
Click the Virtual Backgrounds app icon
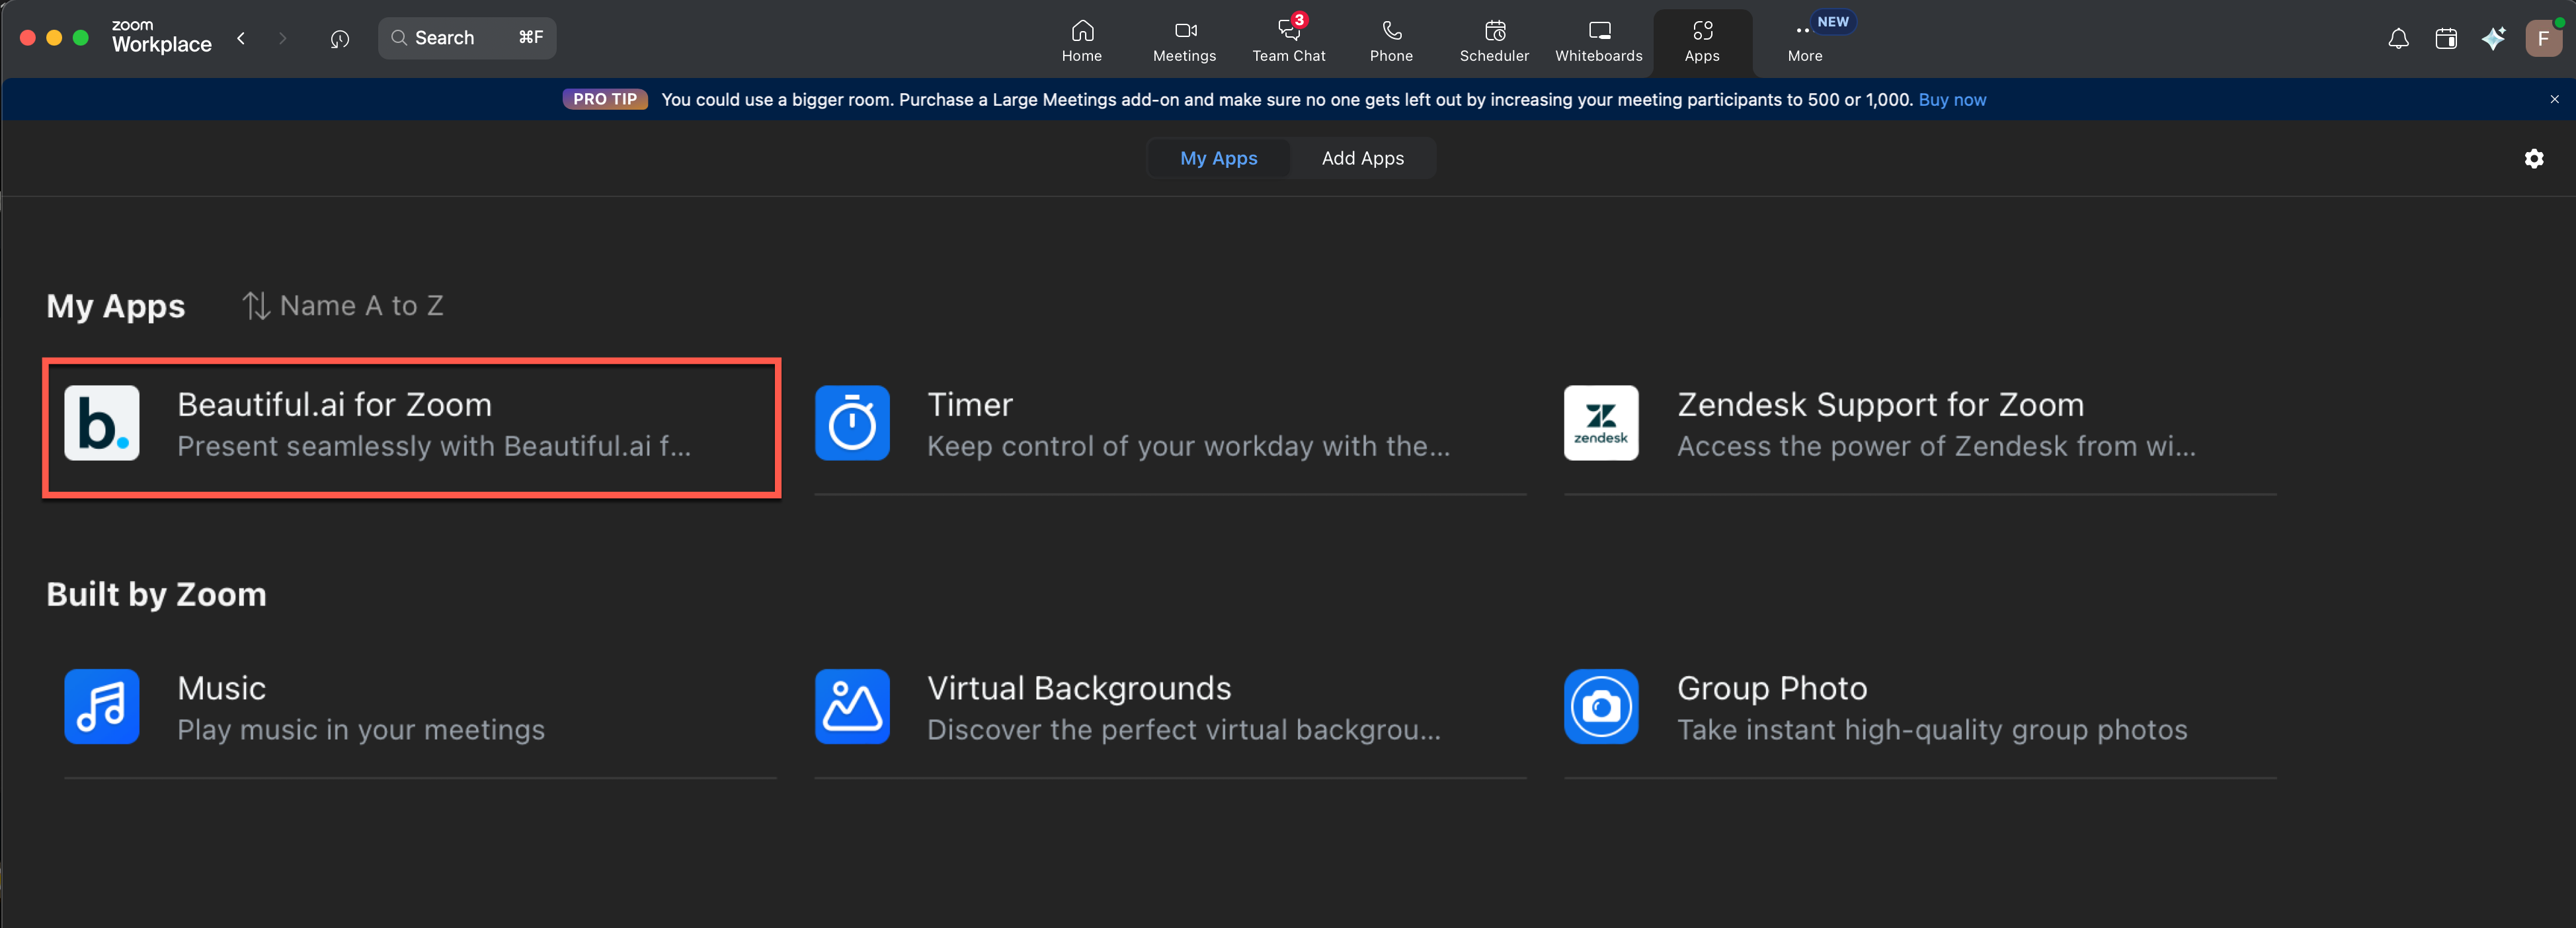click(x=852, y=706)
